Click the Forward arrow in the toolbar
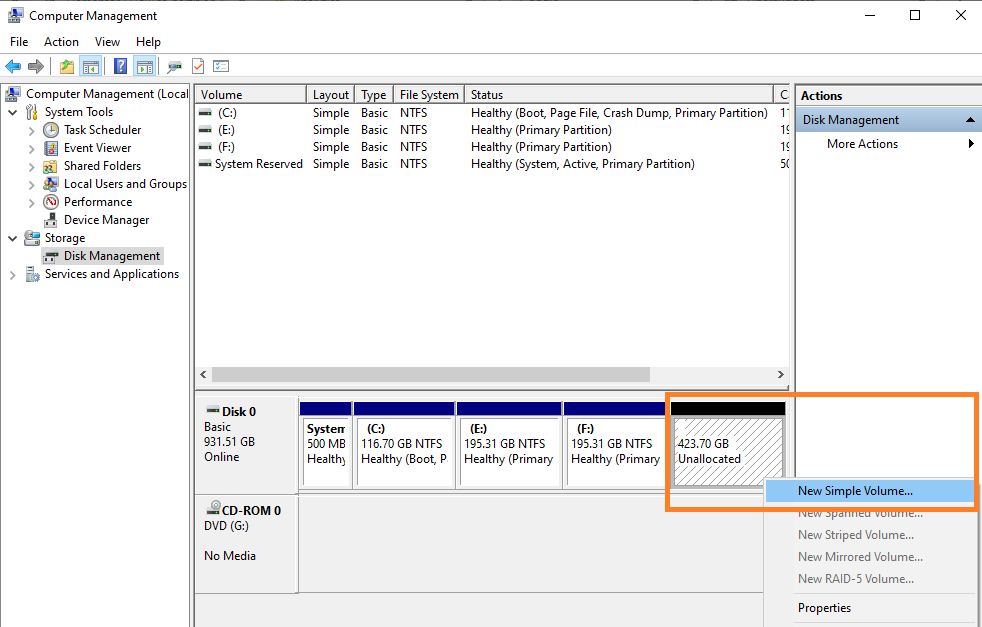Viewport: 982px width, 627px height. pyautogui.click(x=36, y=66)
